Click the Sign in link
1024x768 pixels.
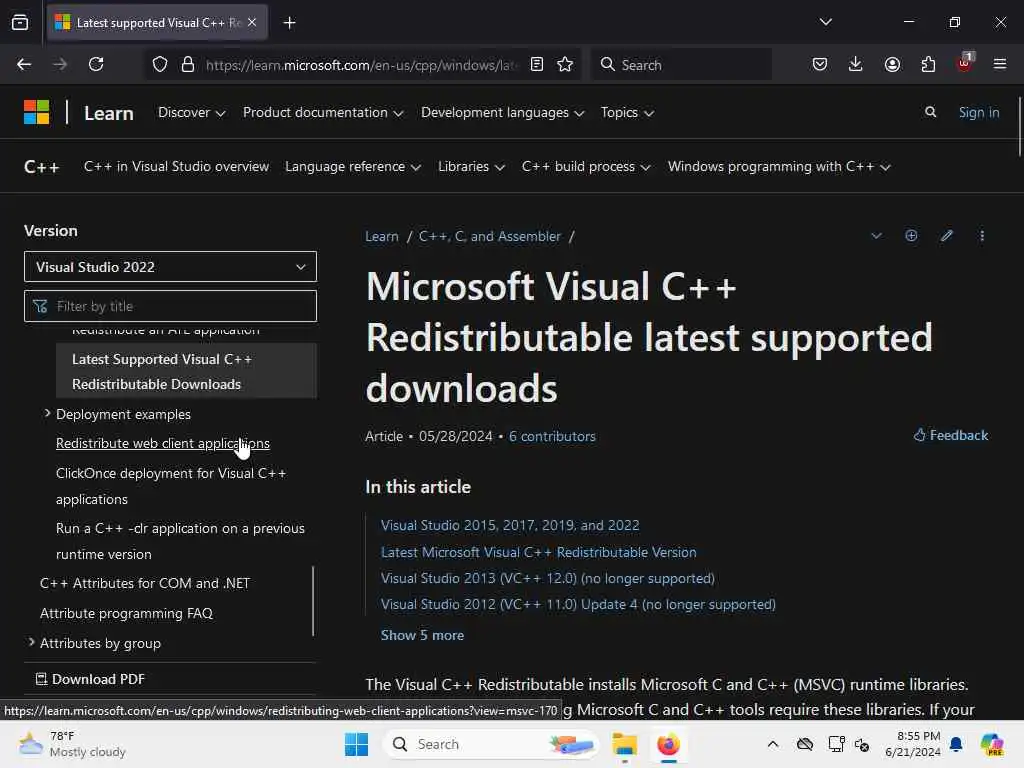click(978, 112)
